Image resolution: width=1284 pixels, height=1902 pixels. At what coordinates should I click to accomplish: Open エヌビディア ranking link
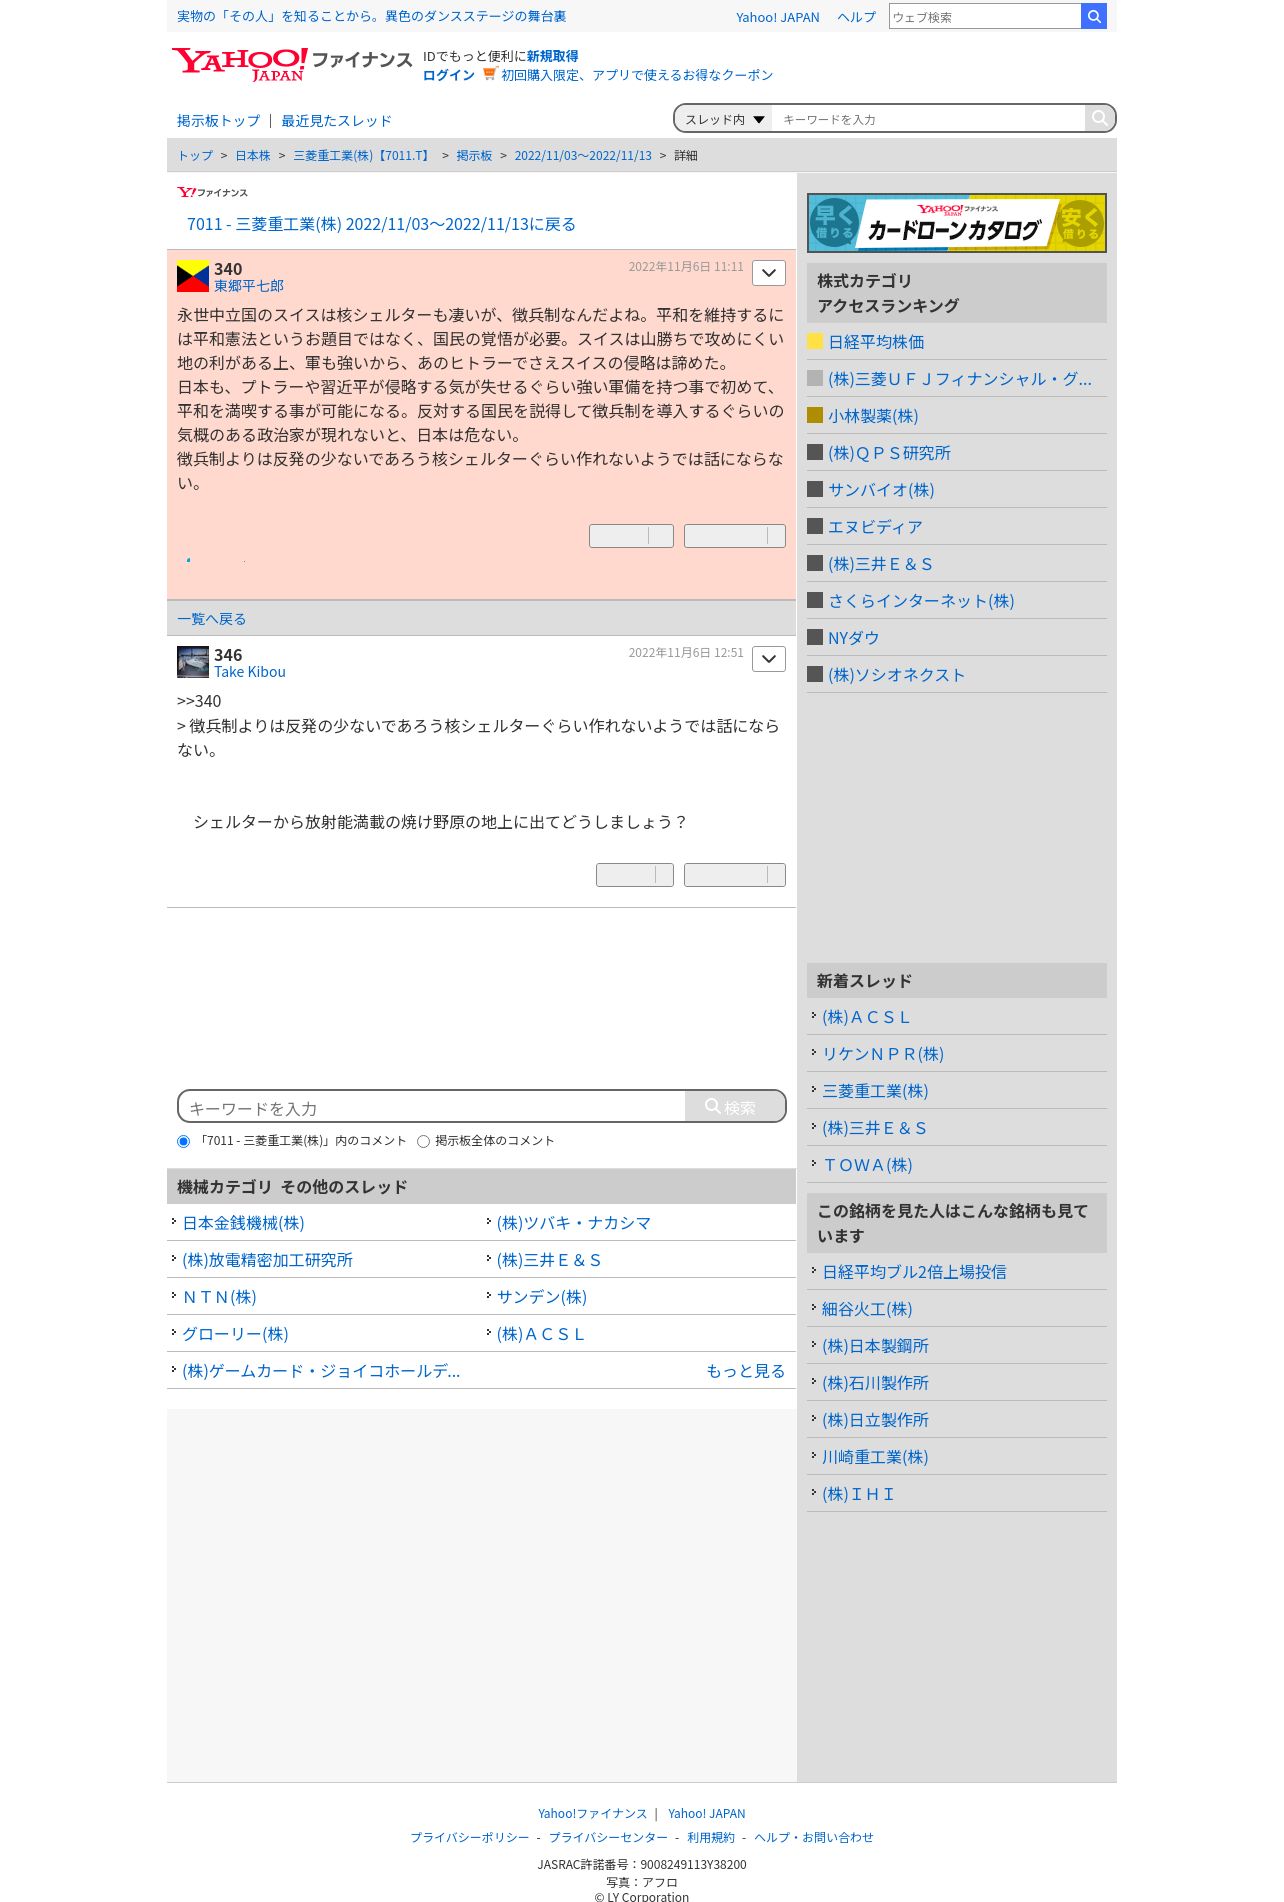(x=875, y=527)
